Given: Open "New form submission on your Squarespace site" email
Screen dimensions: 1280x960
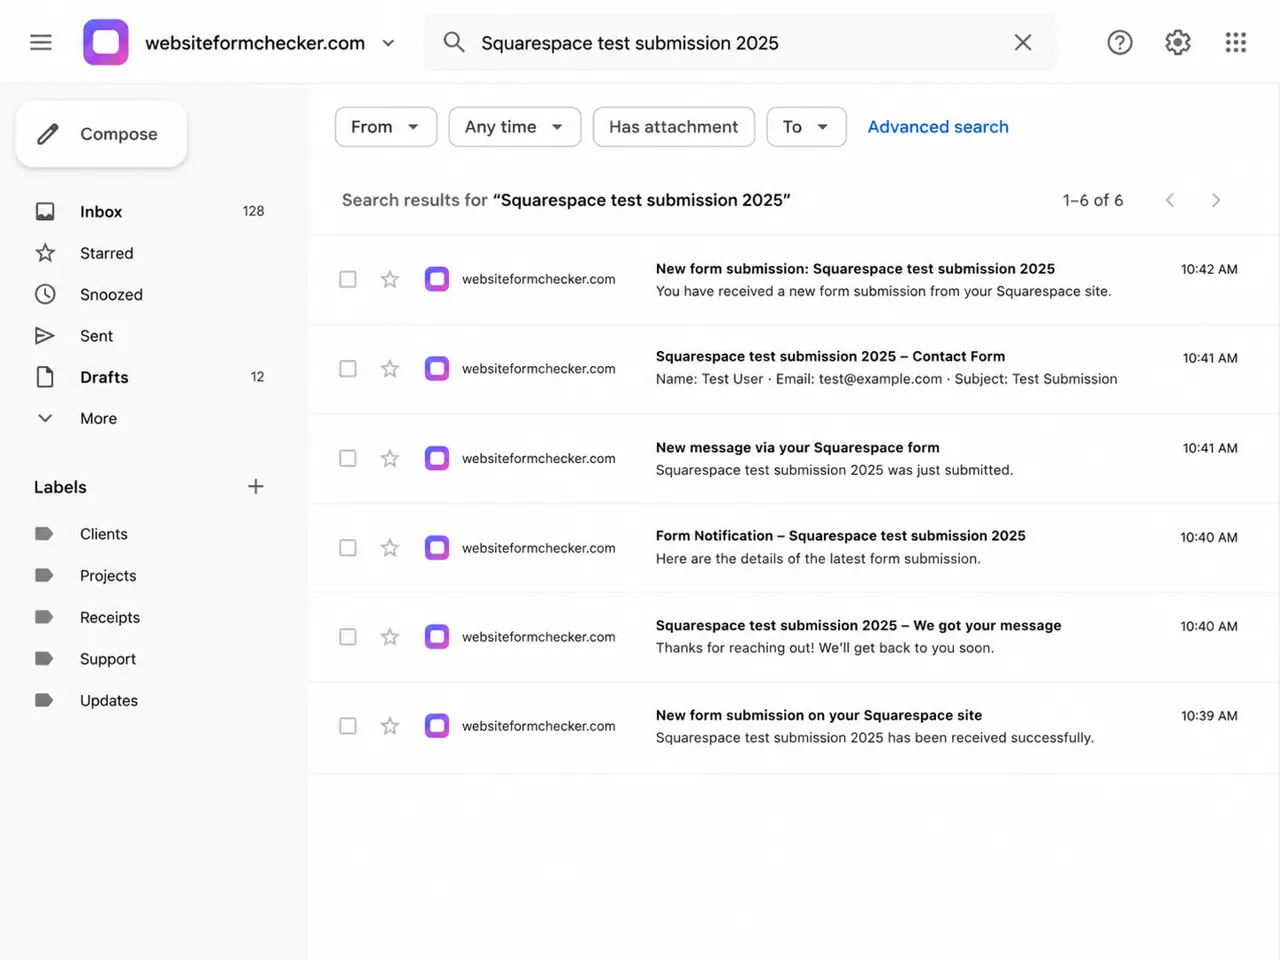Looking at the screenshot, I should coord(794,727).
